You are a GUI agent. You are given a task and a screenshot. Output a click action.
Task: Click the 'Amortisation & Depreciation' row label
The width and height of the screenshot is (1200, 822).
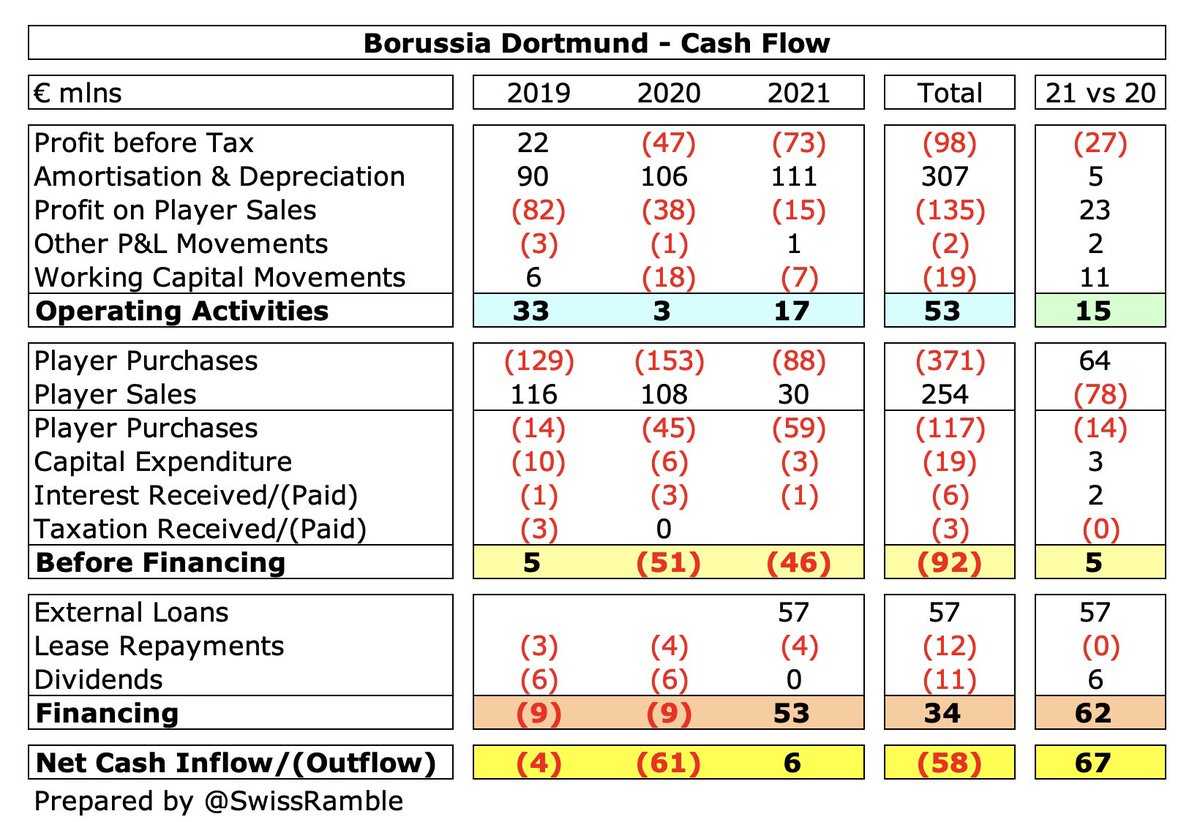pos(220,177)
